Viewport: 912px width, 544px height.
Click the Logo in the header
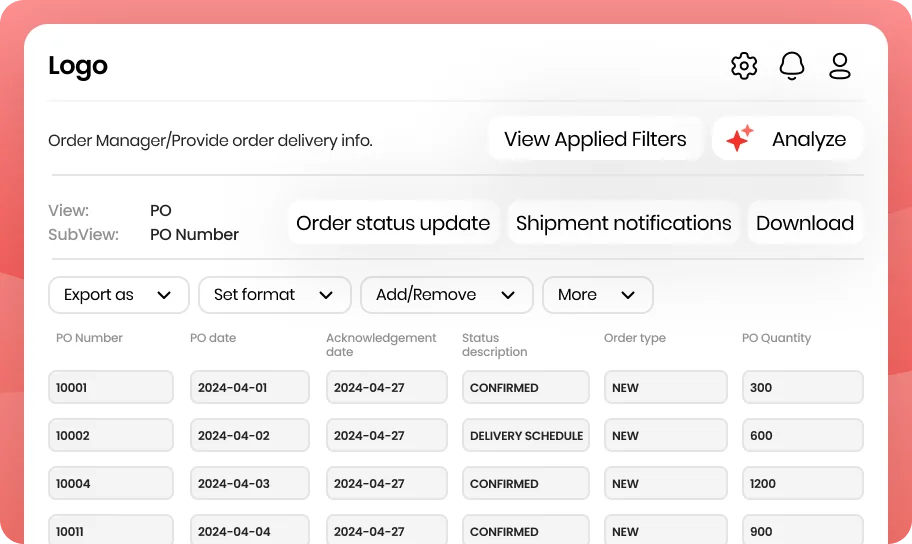point(78,65)
